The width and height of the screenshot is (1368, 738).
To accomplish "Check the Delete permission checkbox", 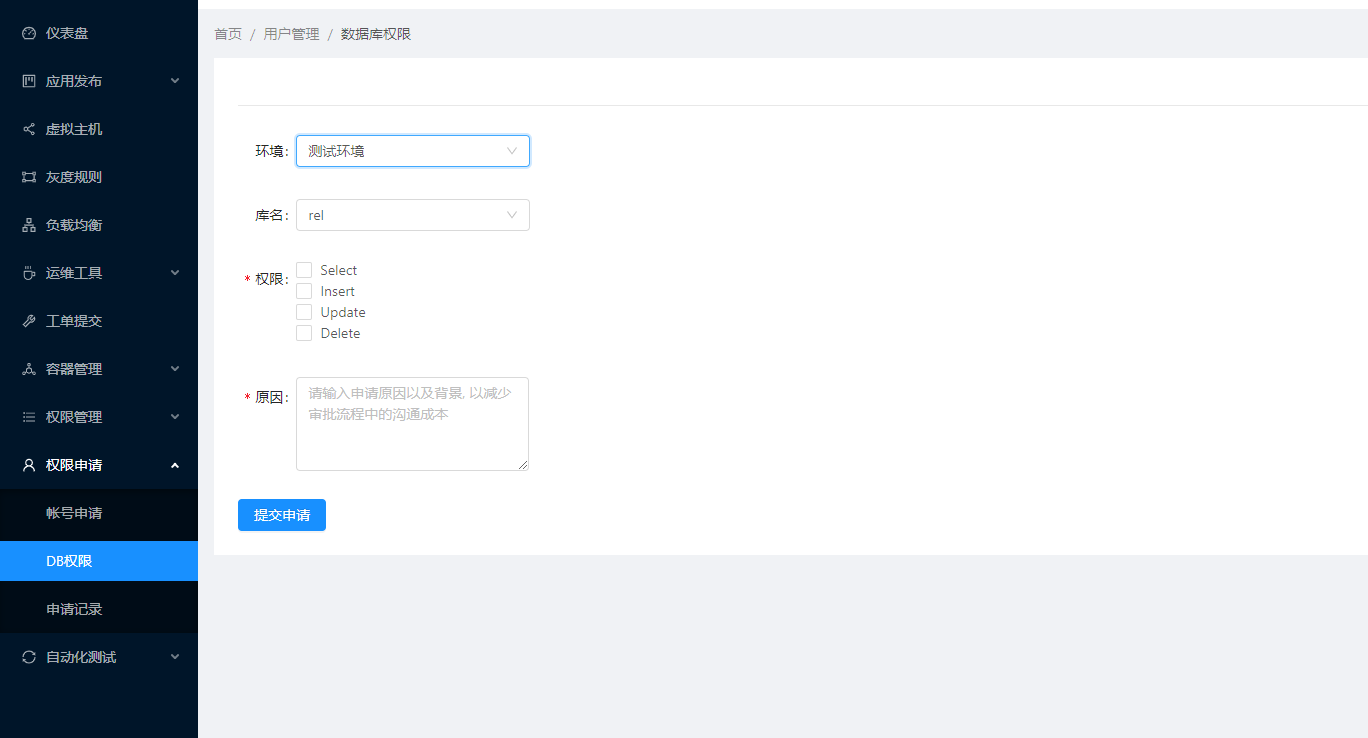I will [304, 333].
